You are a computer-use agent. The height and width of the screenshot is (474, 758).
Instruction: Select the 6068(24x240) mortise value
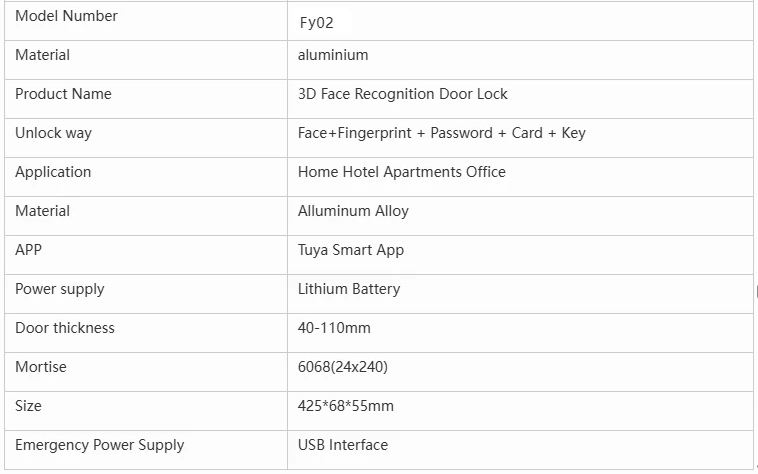point(342,367)
